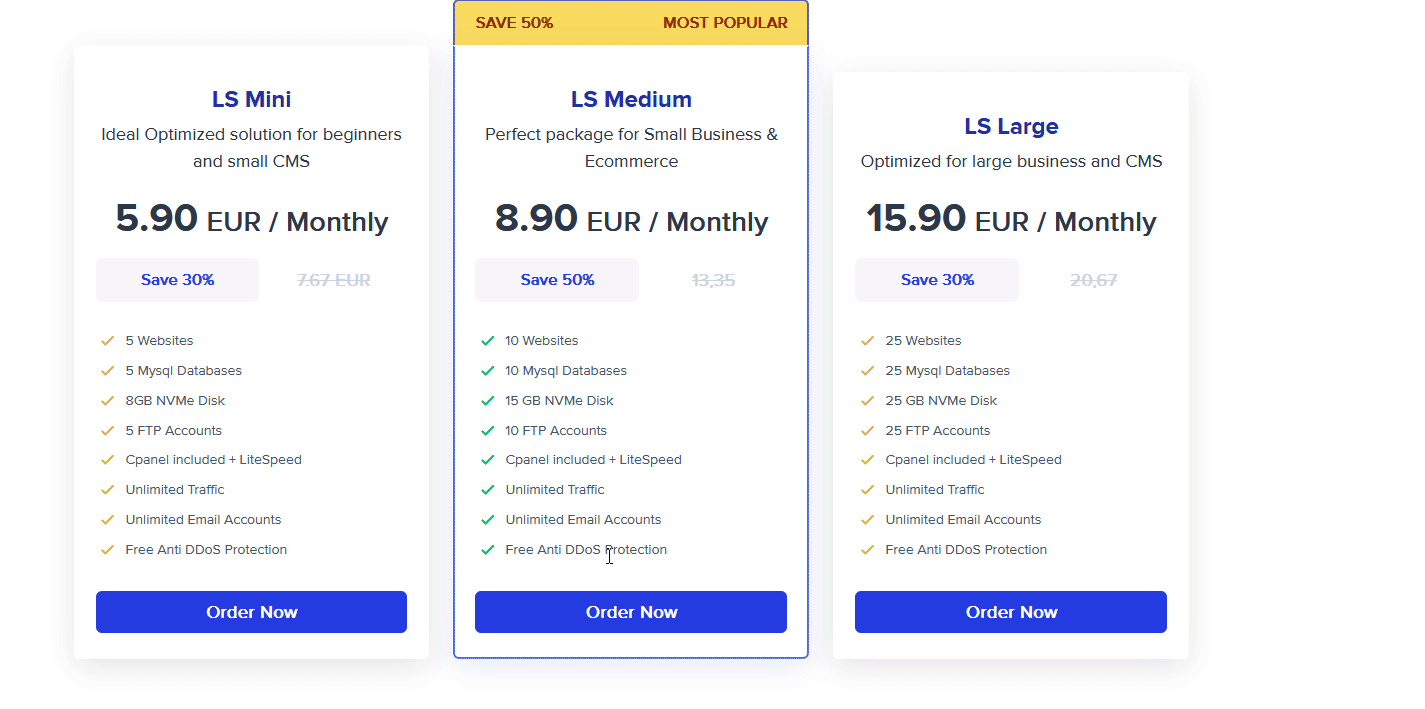The height and width of the screenshot is (709, 1425).
Task: Click green checkmark beside 15 GB NVMe Disk
Action: point(488,401)
